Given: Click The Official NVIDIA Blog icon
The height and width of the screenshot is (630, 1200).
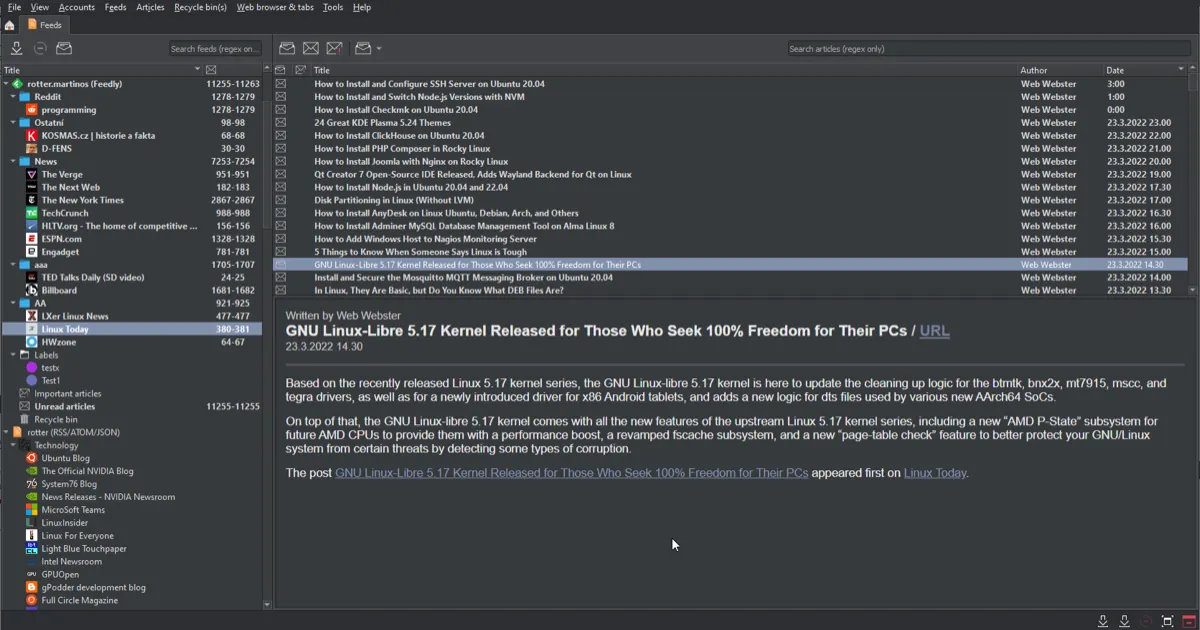Looking at the screenshot, I should tap(32, 471).
